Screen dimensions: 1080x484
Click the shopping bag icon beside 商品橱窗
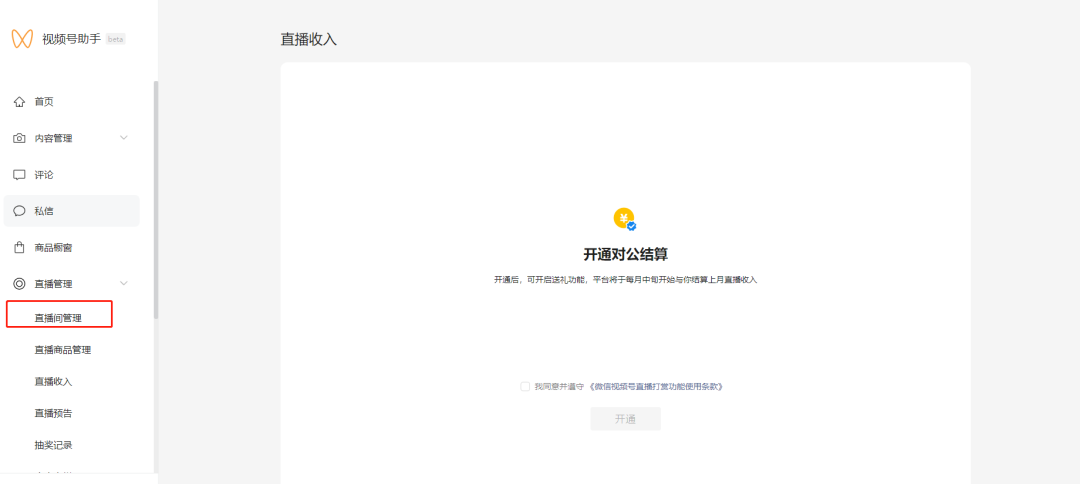(19, 247)
